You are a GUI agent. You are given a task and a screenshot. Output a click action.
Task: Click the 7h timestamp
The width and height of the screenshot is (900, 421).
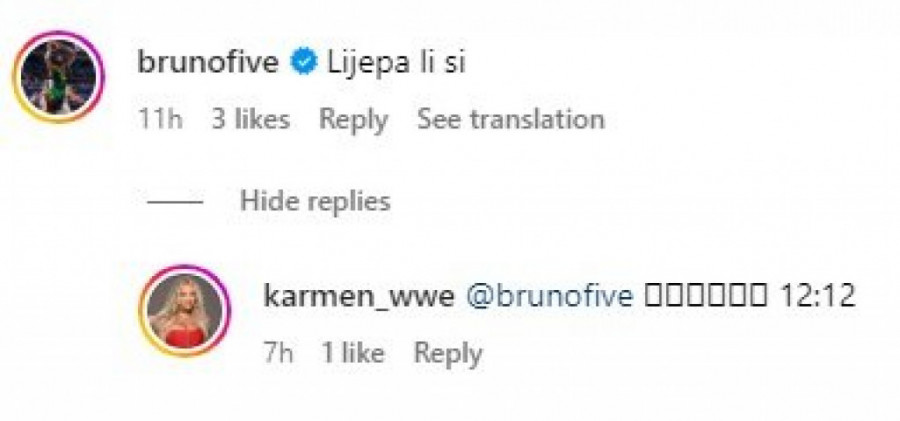[278, 353]
